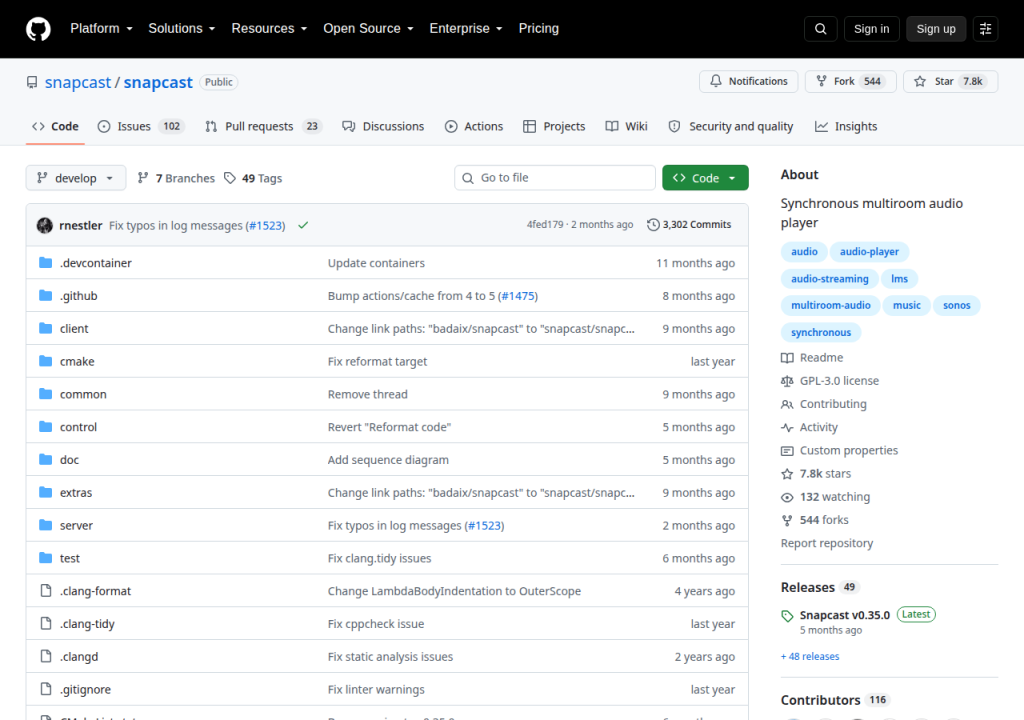This screenshot has width=1024, height=720.
Task: Click the tag icon beside Snapcast v0.35.0
Action: (787, 615)
